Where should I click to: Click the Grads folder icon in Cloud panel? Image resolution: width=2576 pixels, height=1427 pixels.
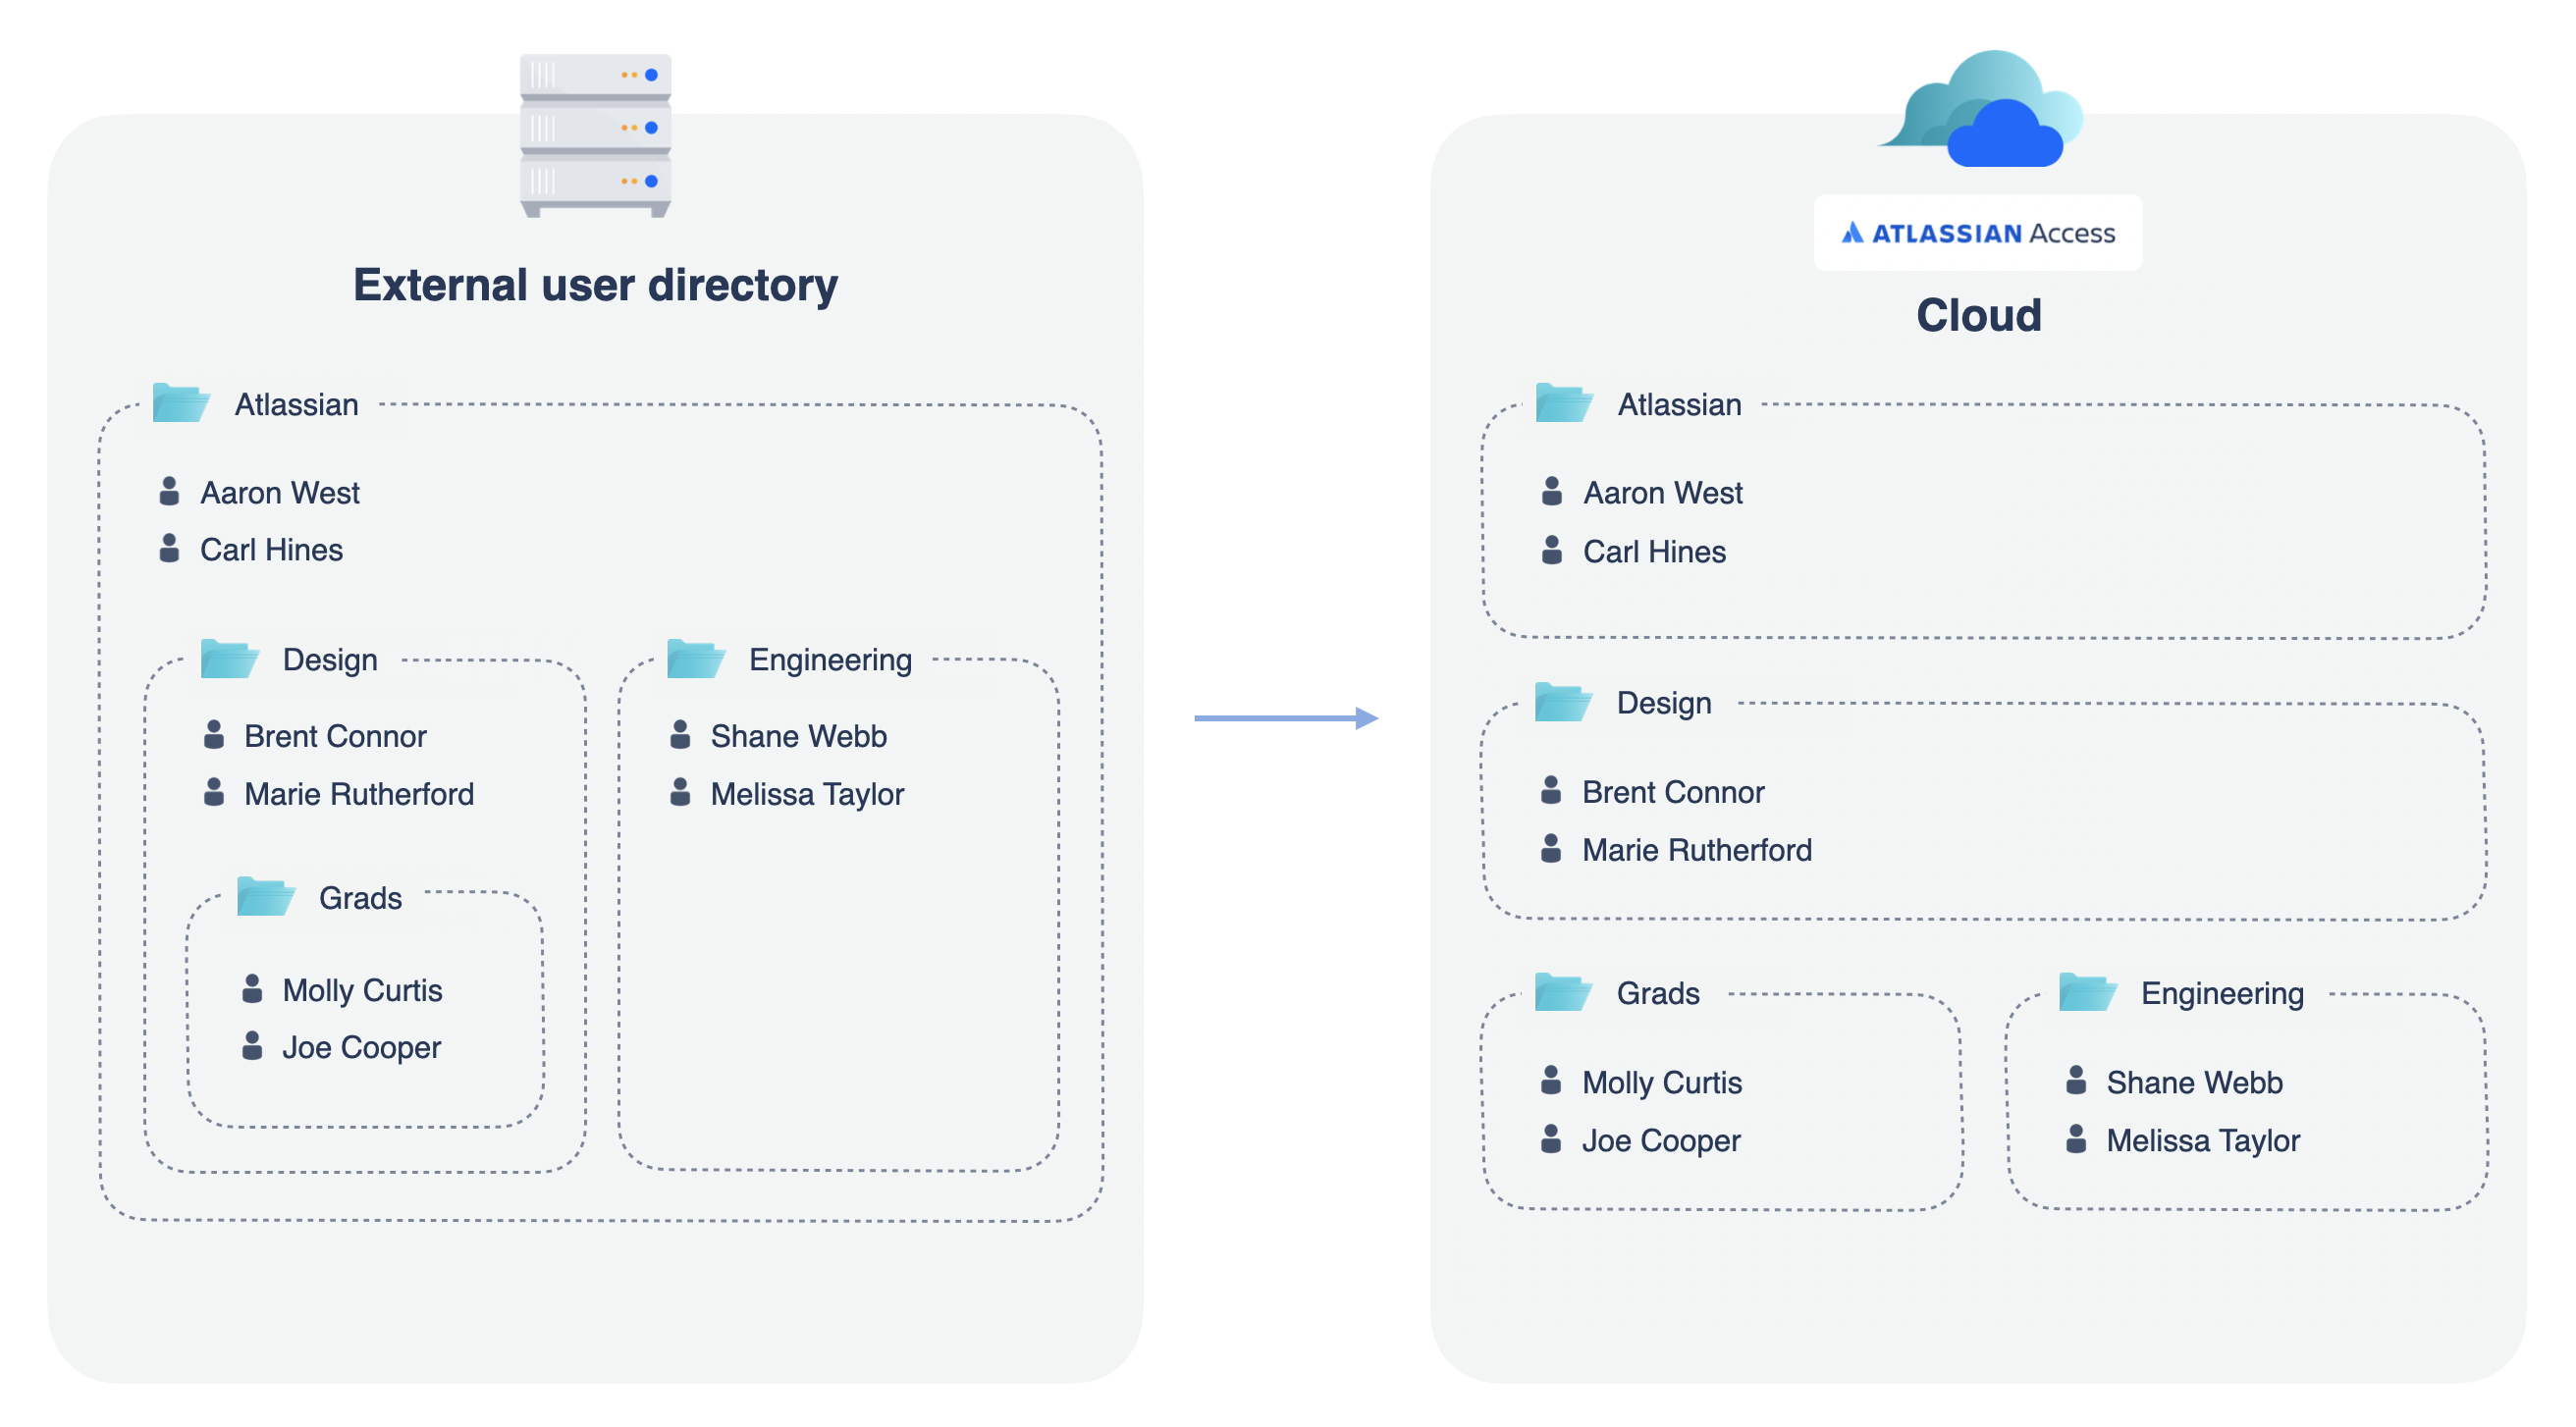1563,992
